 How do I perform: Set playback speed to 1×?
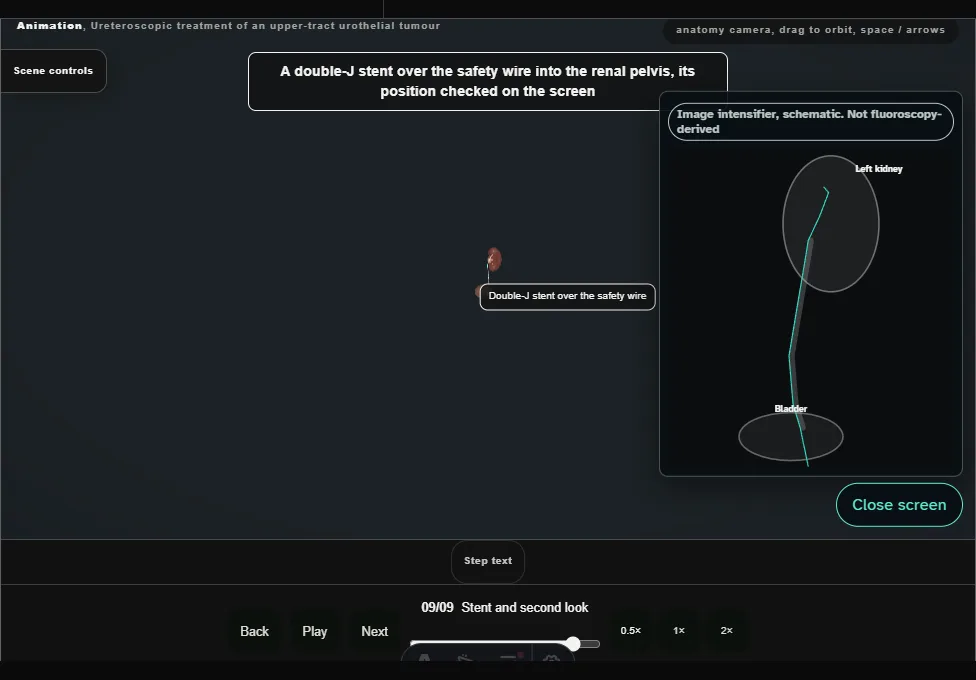point(679,631)
